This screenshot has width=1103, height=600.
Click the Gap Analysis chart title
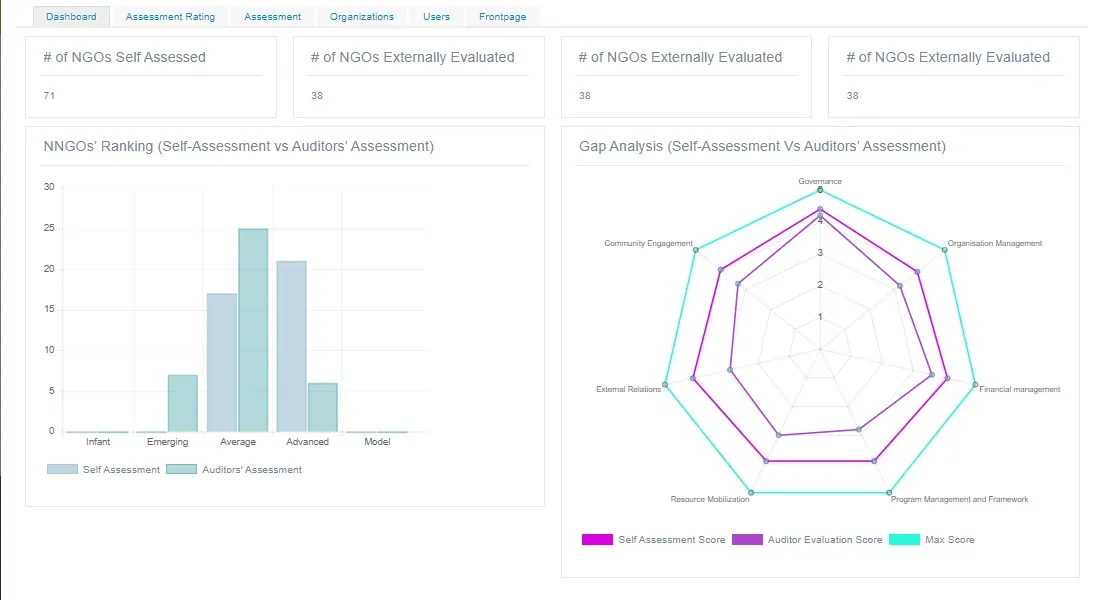(762, 146)
